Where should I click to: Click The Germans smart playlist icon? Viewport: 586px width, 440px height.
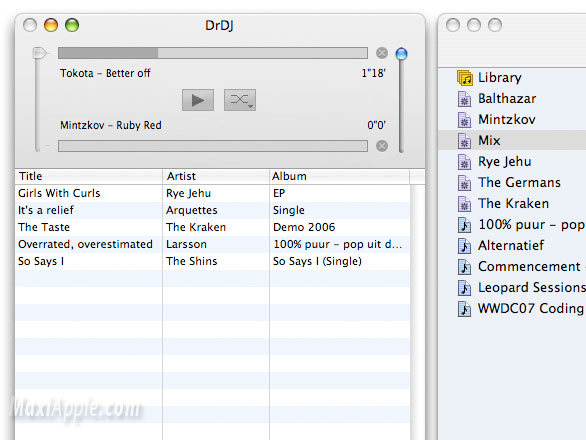464,182
